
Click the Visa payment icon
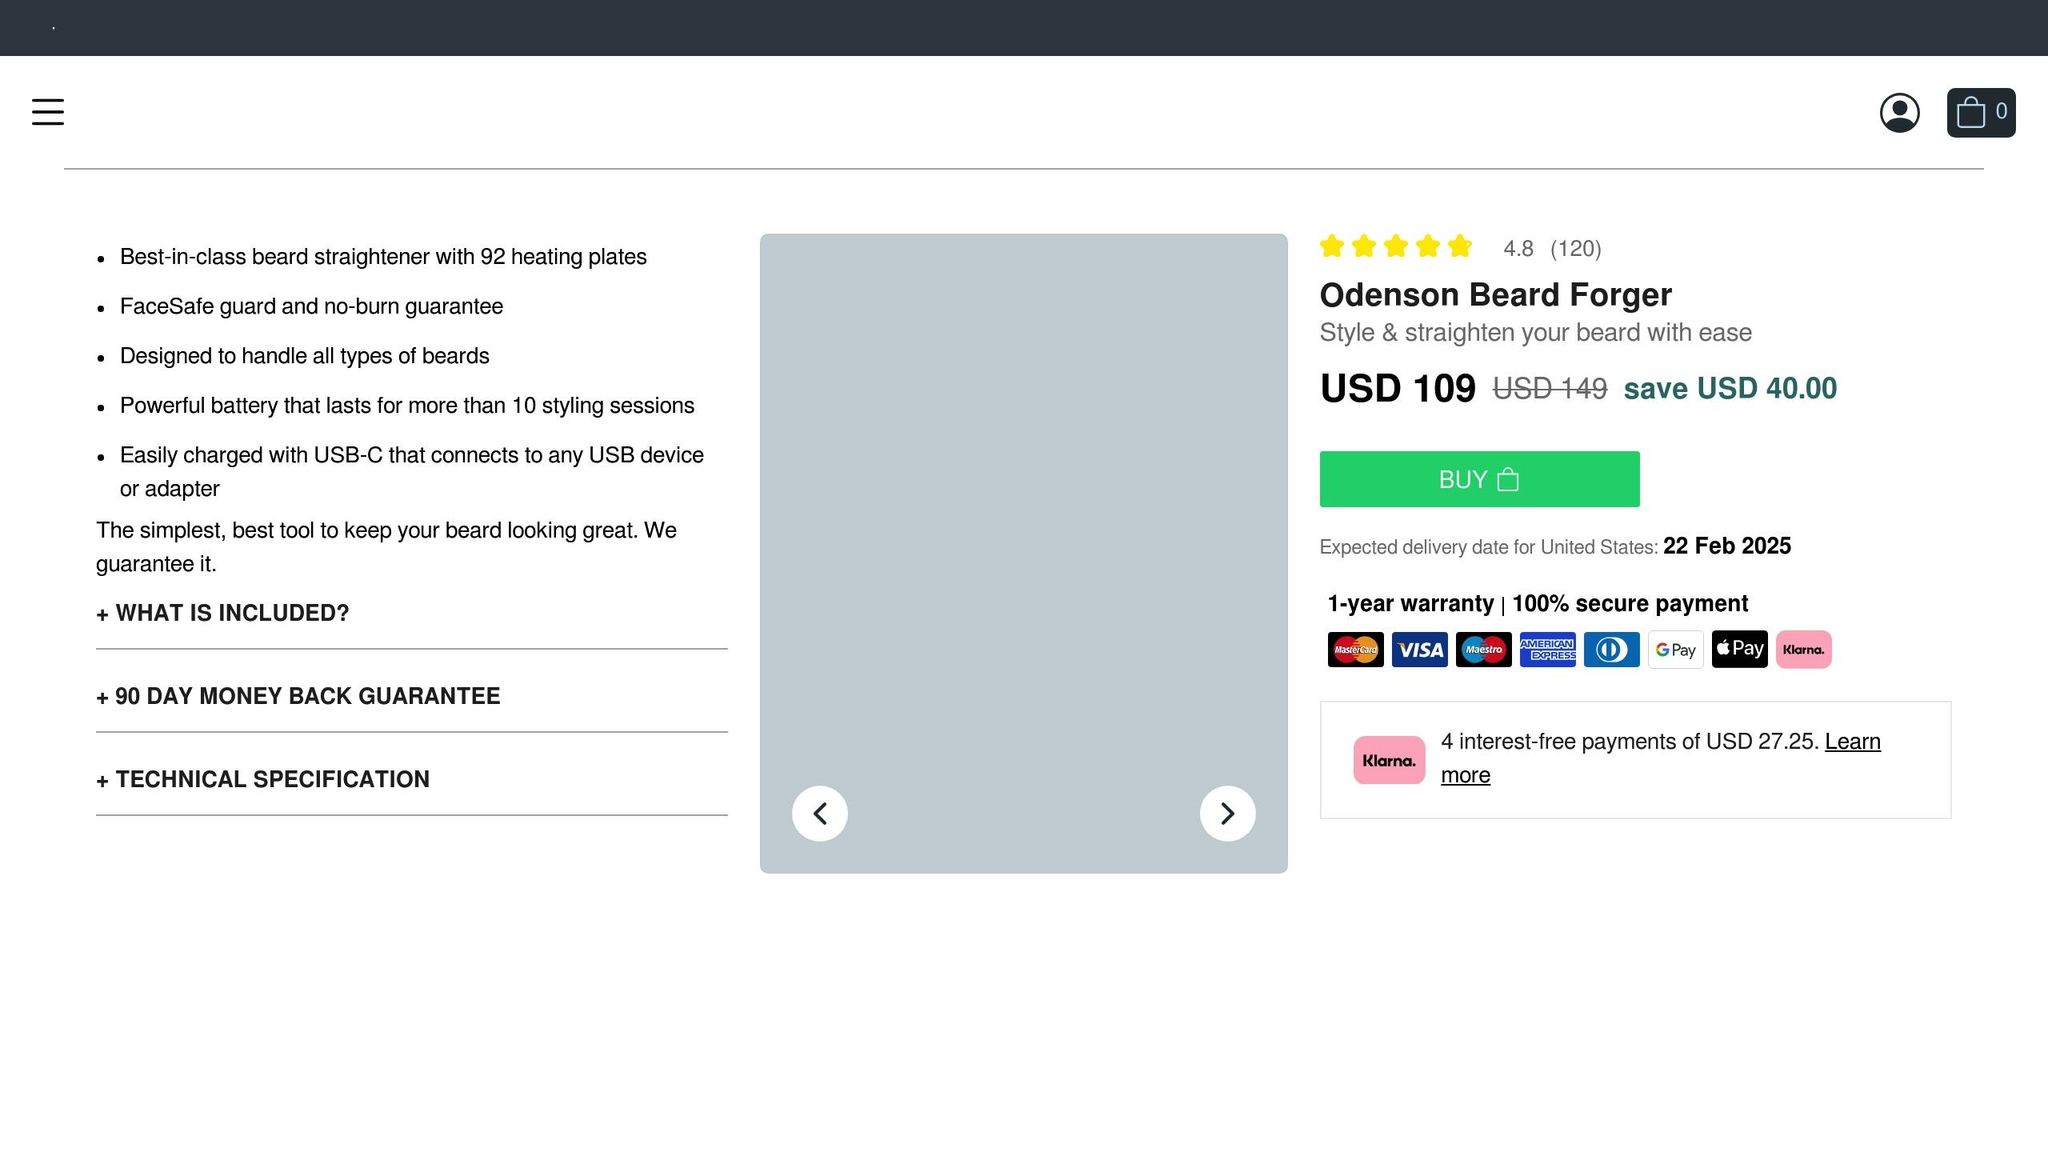click(x=1419, y=650)
